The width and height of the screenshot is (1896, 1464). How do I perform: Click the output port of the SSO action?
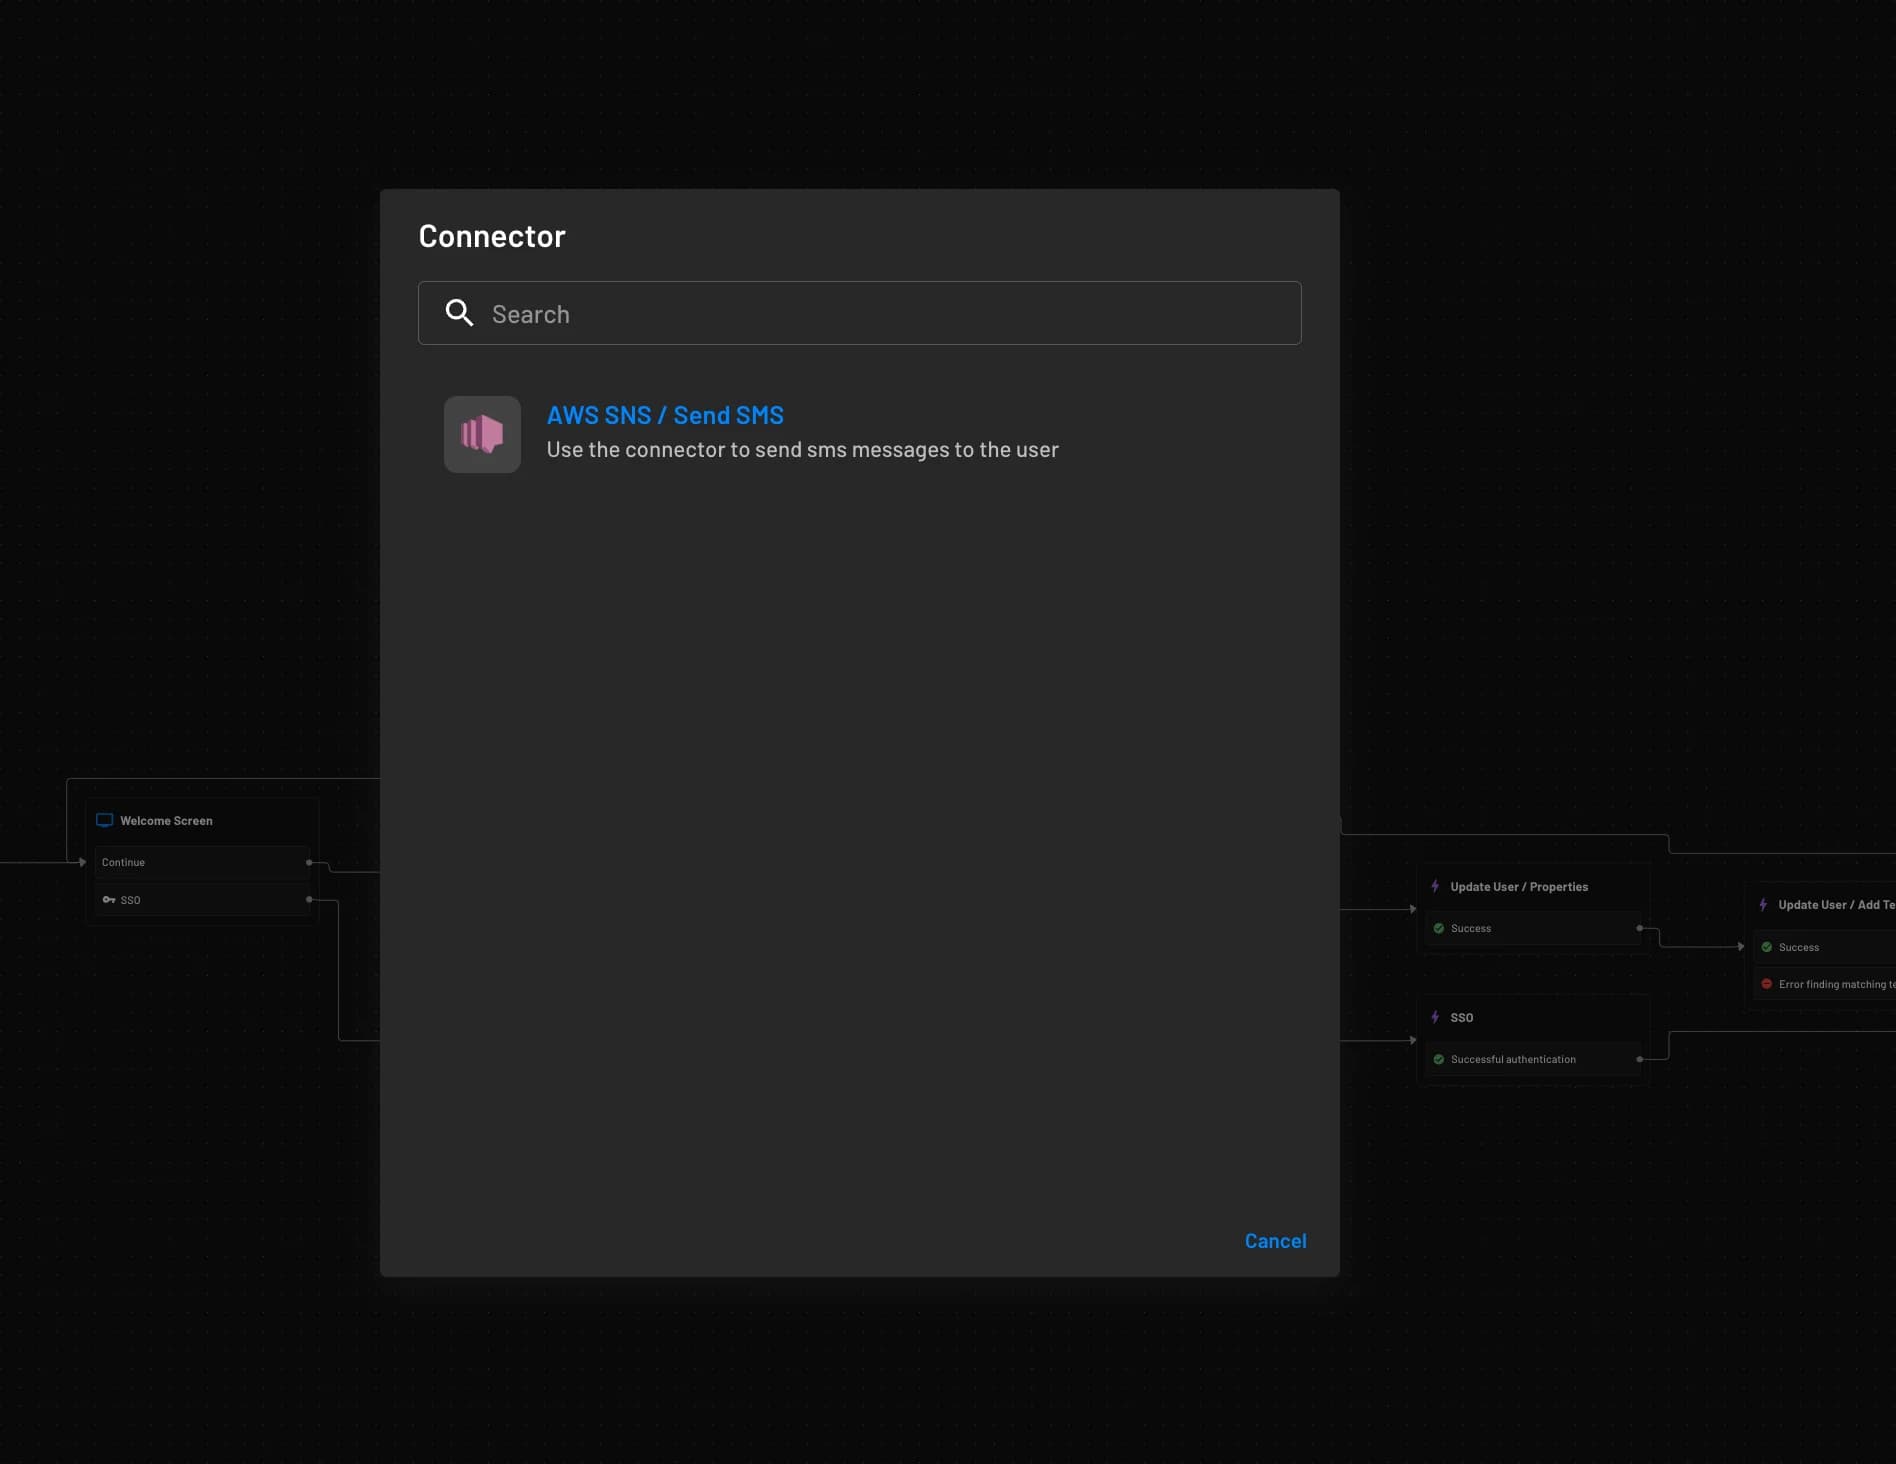310,899
